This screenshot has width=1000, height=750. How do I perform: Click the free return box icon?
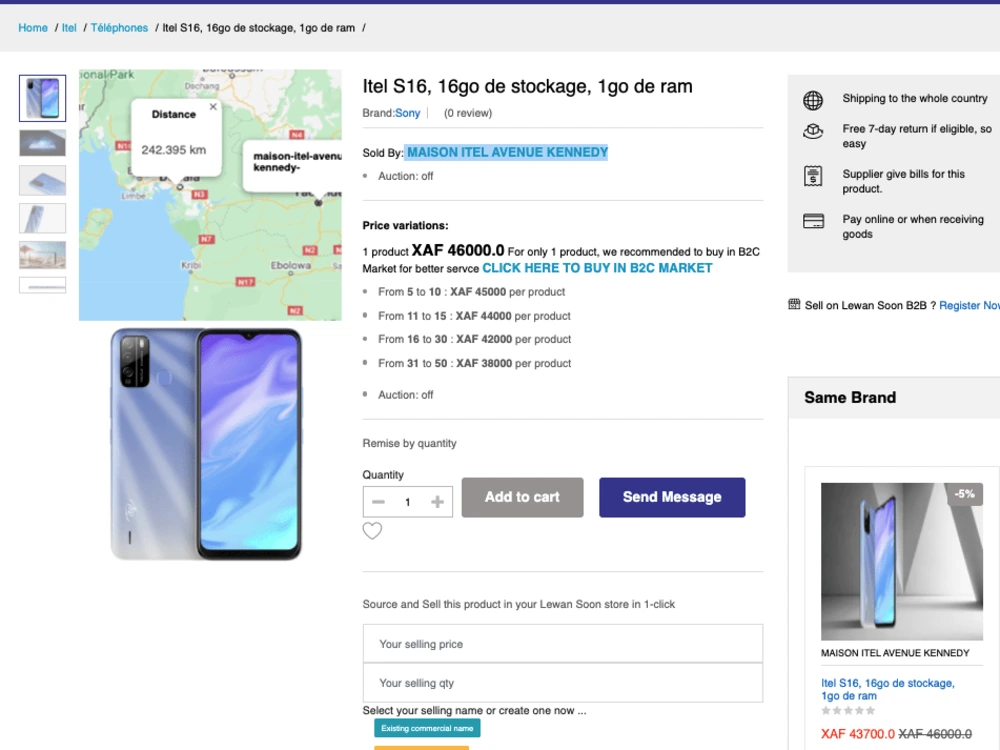click(x=812, y=131)
